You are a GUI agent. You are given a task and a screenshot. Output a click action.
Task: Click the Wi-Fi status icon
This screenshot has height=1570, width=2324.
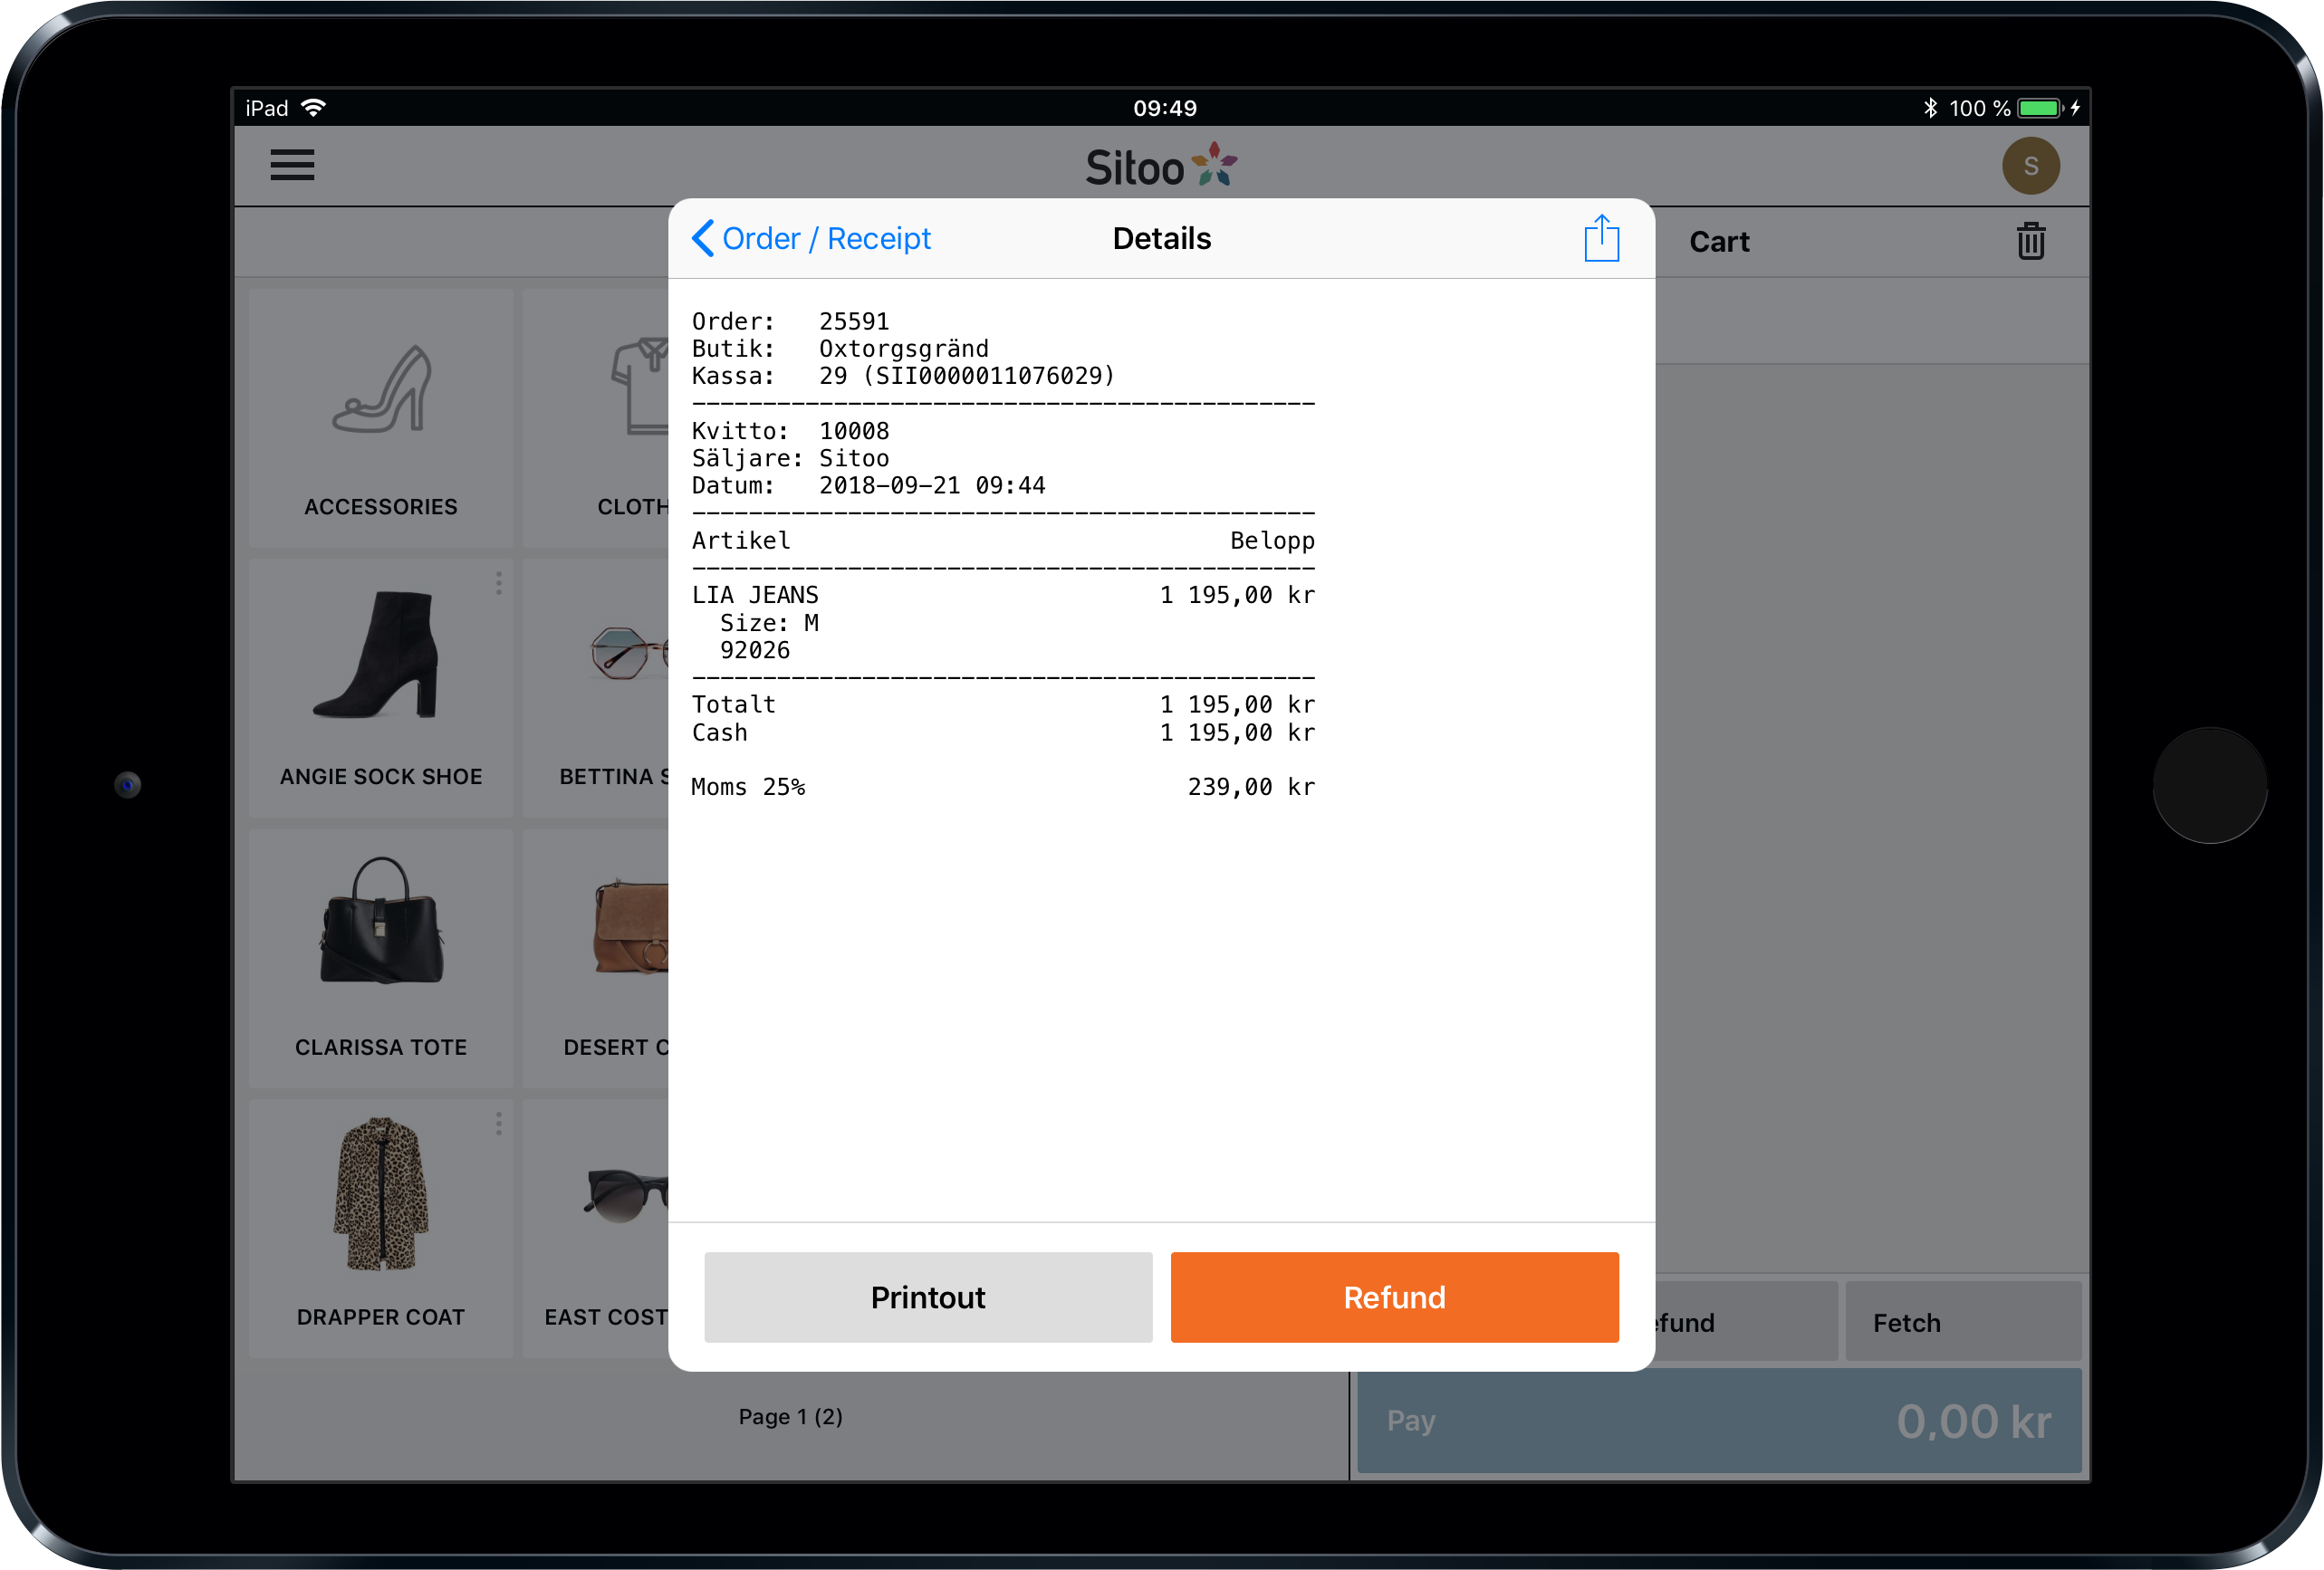[x=313, y=108]
